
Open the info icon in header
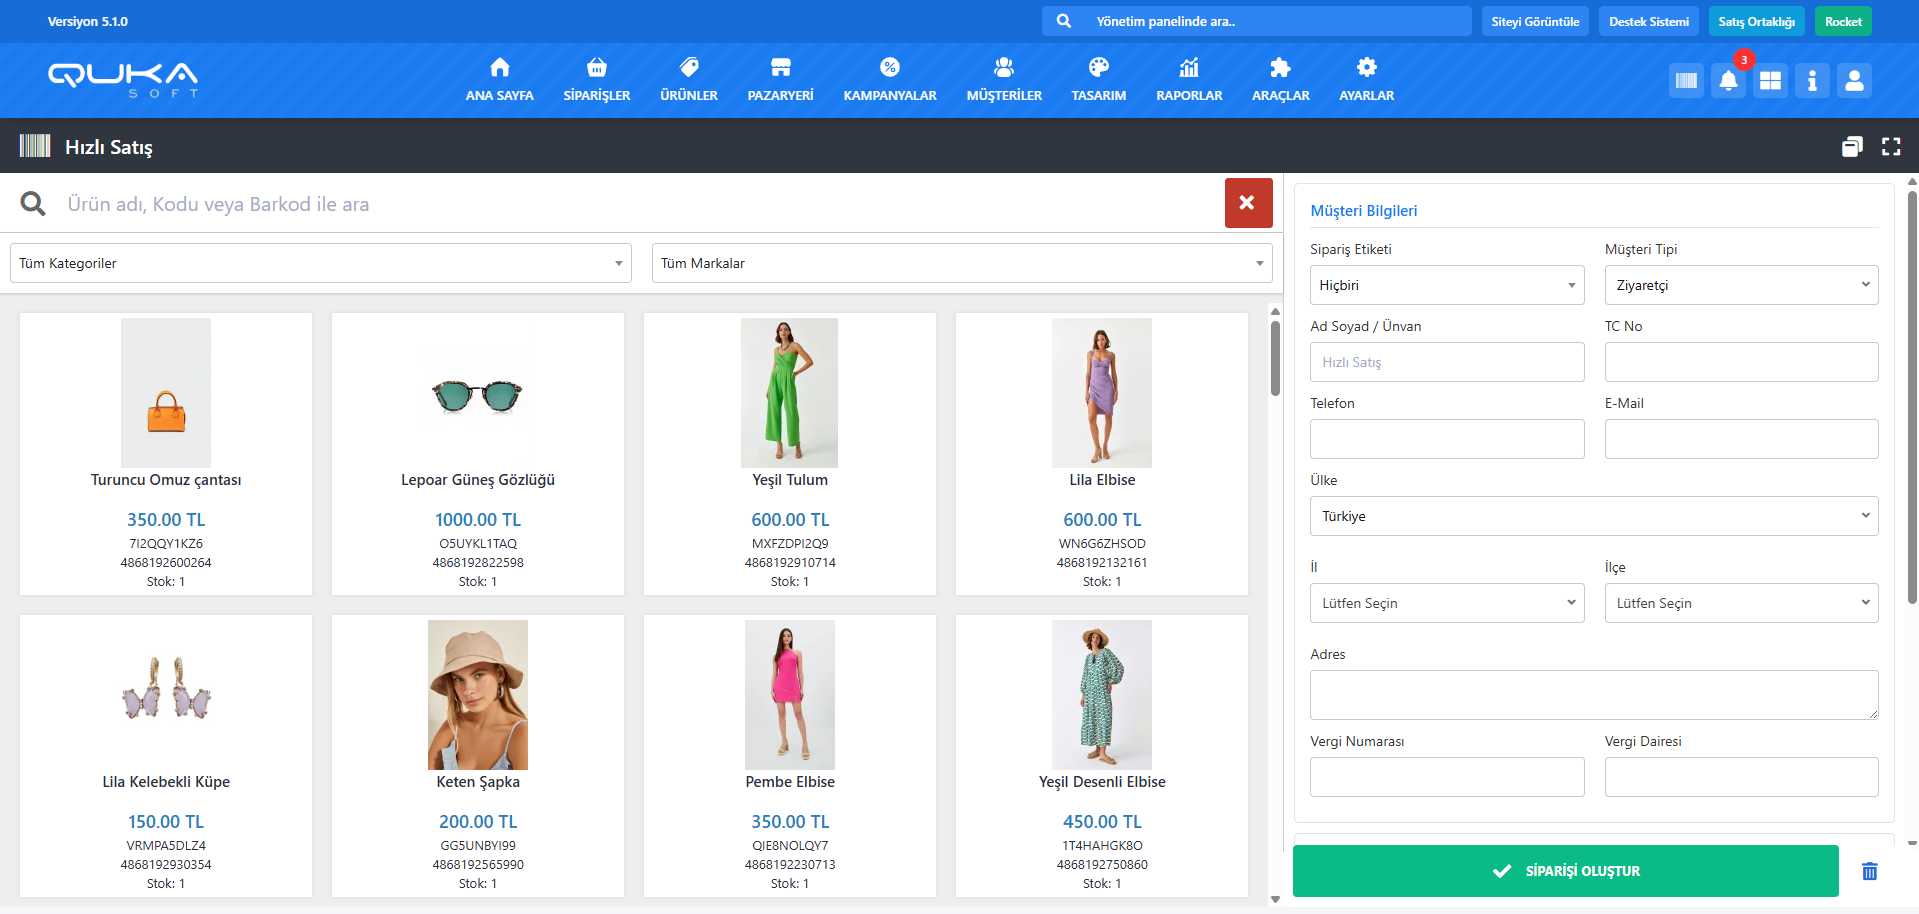point(1812,81)
